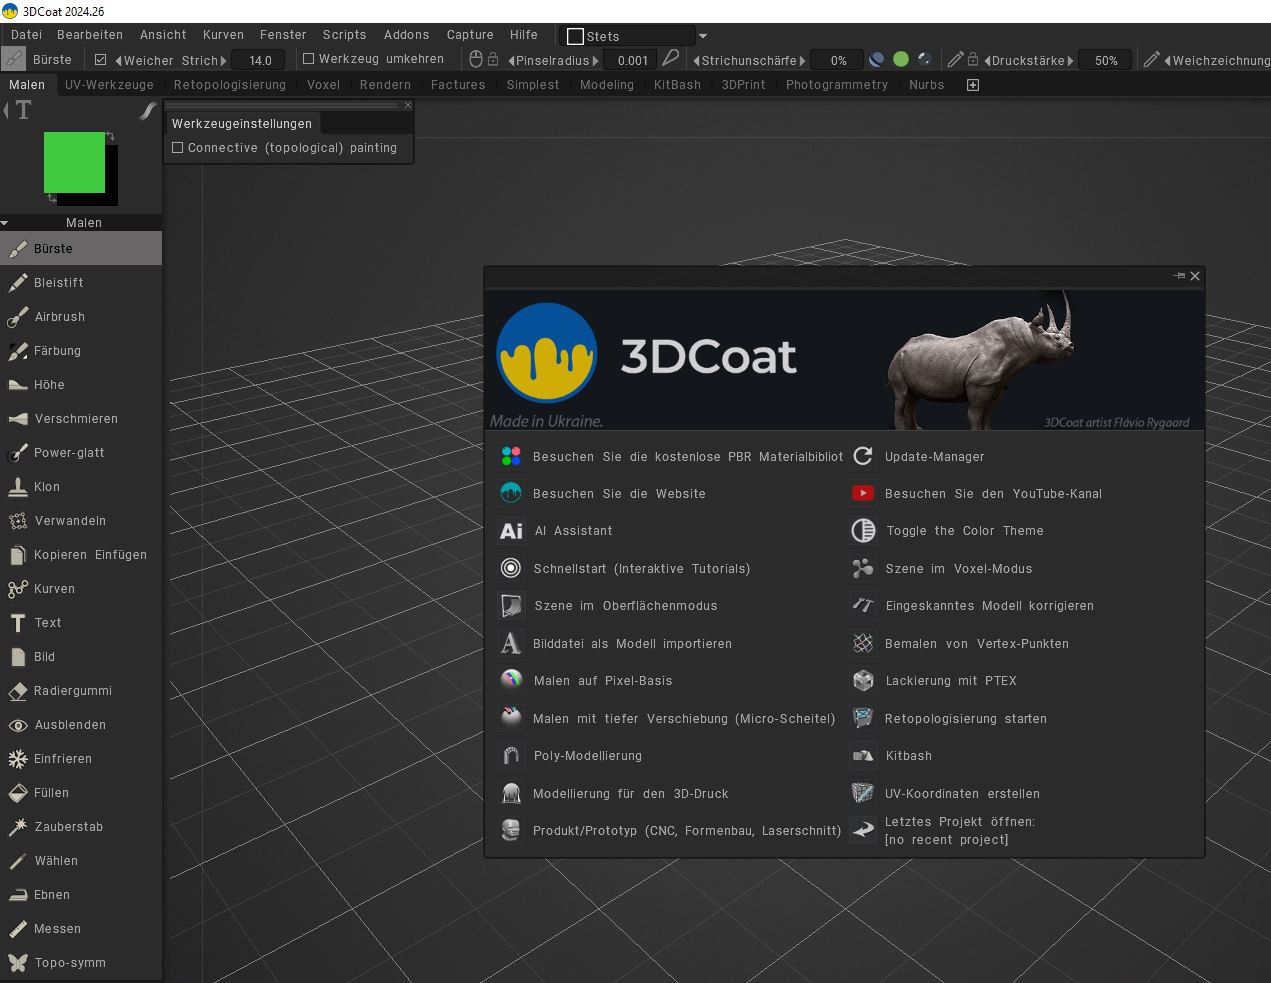This screenshot has width=1271, height=983.
Task: Click right arrow of Pinselradius
Action: pos(595,61)
